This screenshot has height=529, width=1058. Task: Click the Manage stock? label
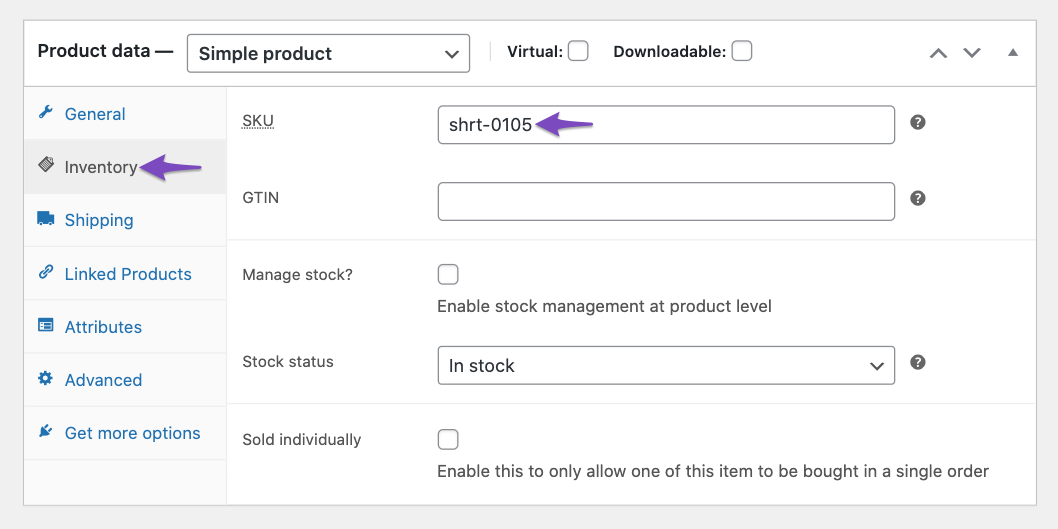tap(298, 275)
